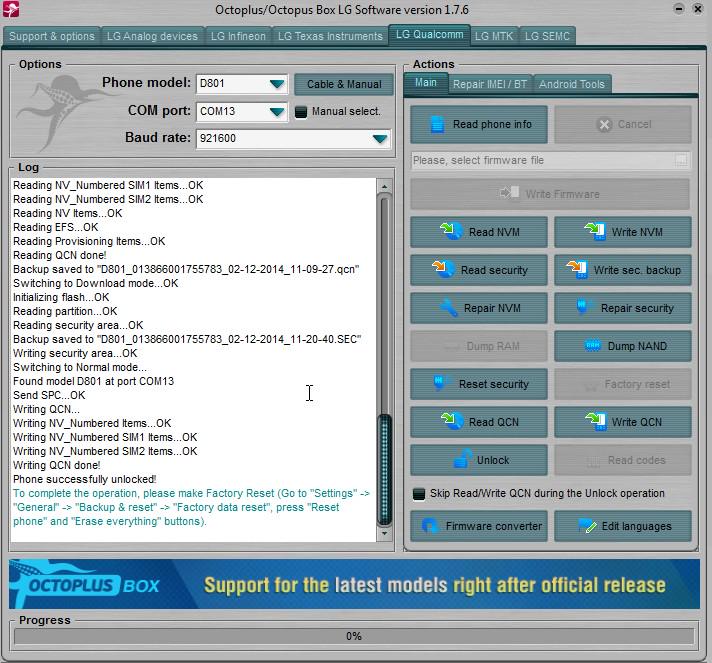Expand the Baud rate dropdown

pos(380,139)
